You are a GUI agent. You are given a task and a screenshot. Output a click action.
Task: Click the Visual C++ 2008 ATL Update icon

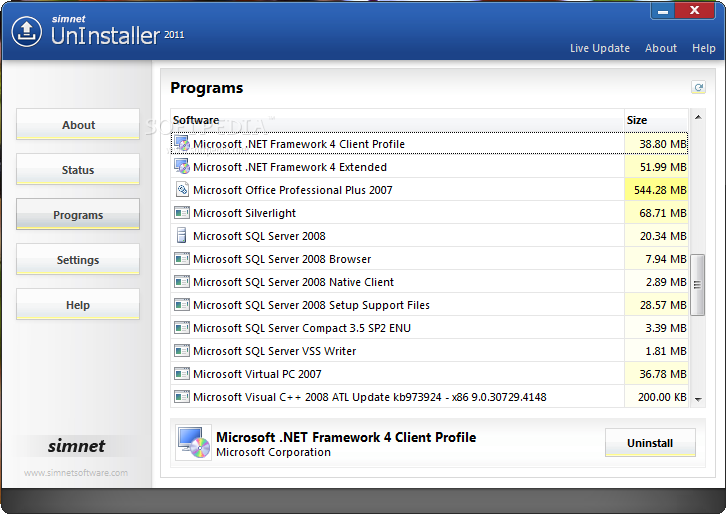182,396
